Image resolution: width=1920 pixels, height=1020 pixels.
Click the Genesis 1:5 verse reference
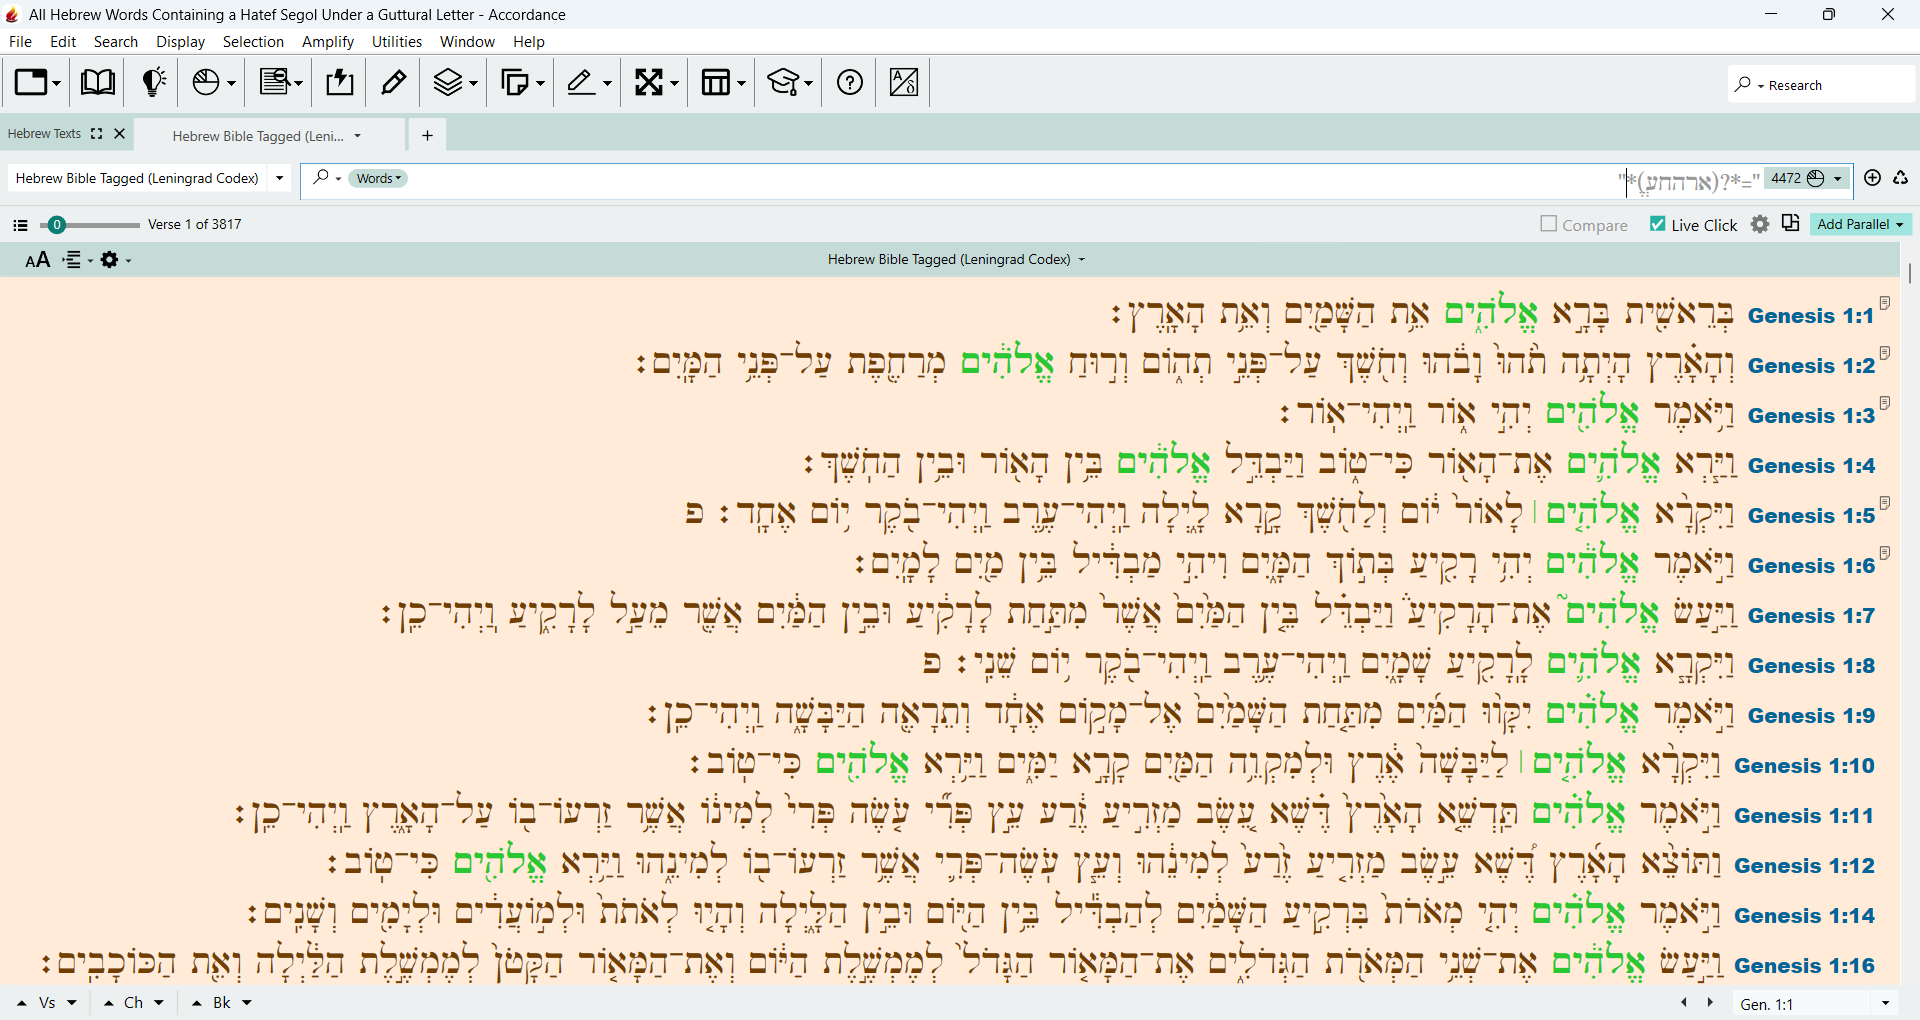(x=1811, y=516)
